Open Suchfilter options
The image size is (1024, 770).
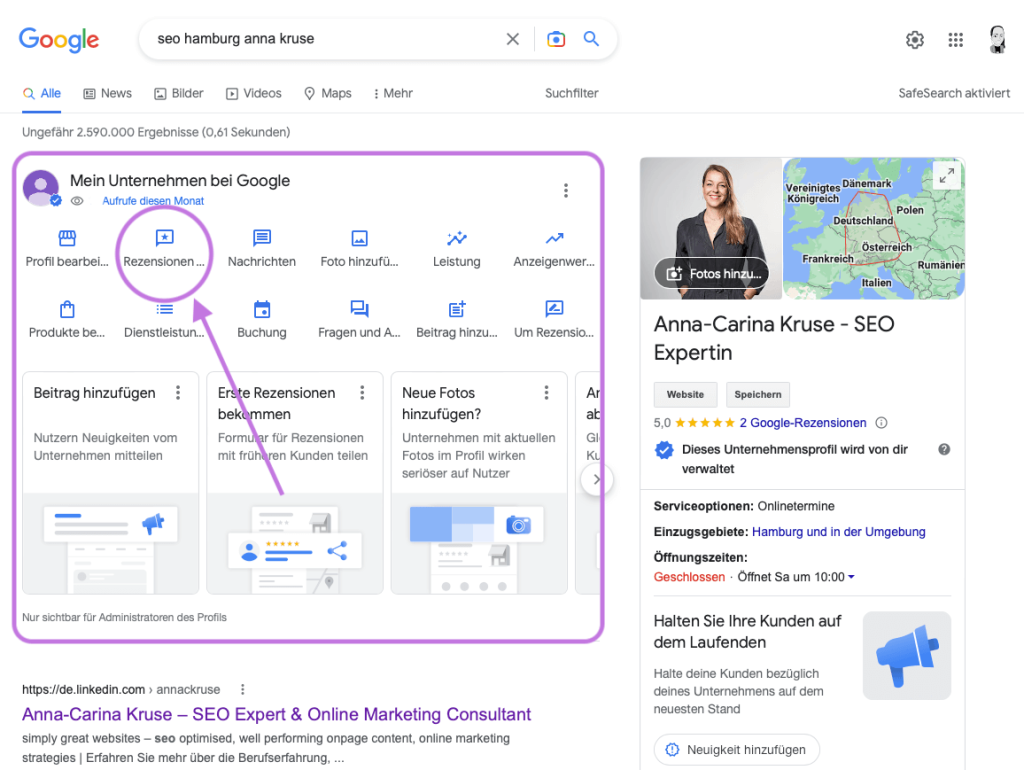click(x=571, y=93)
